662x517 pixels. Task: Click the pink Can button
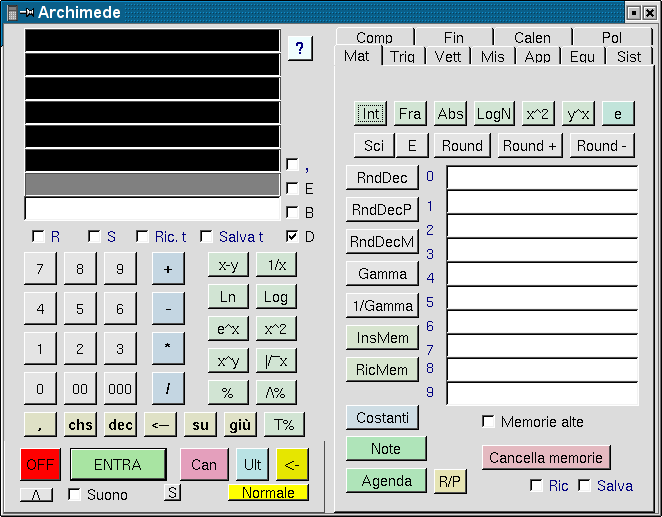pyautogui.click(x=204, y=464)
